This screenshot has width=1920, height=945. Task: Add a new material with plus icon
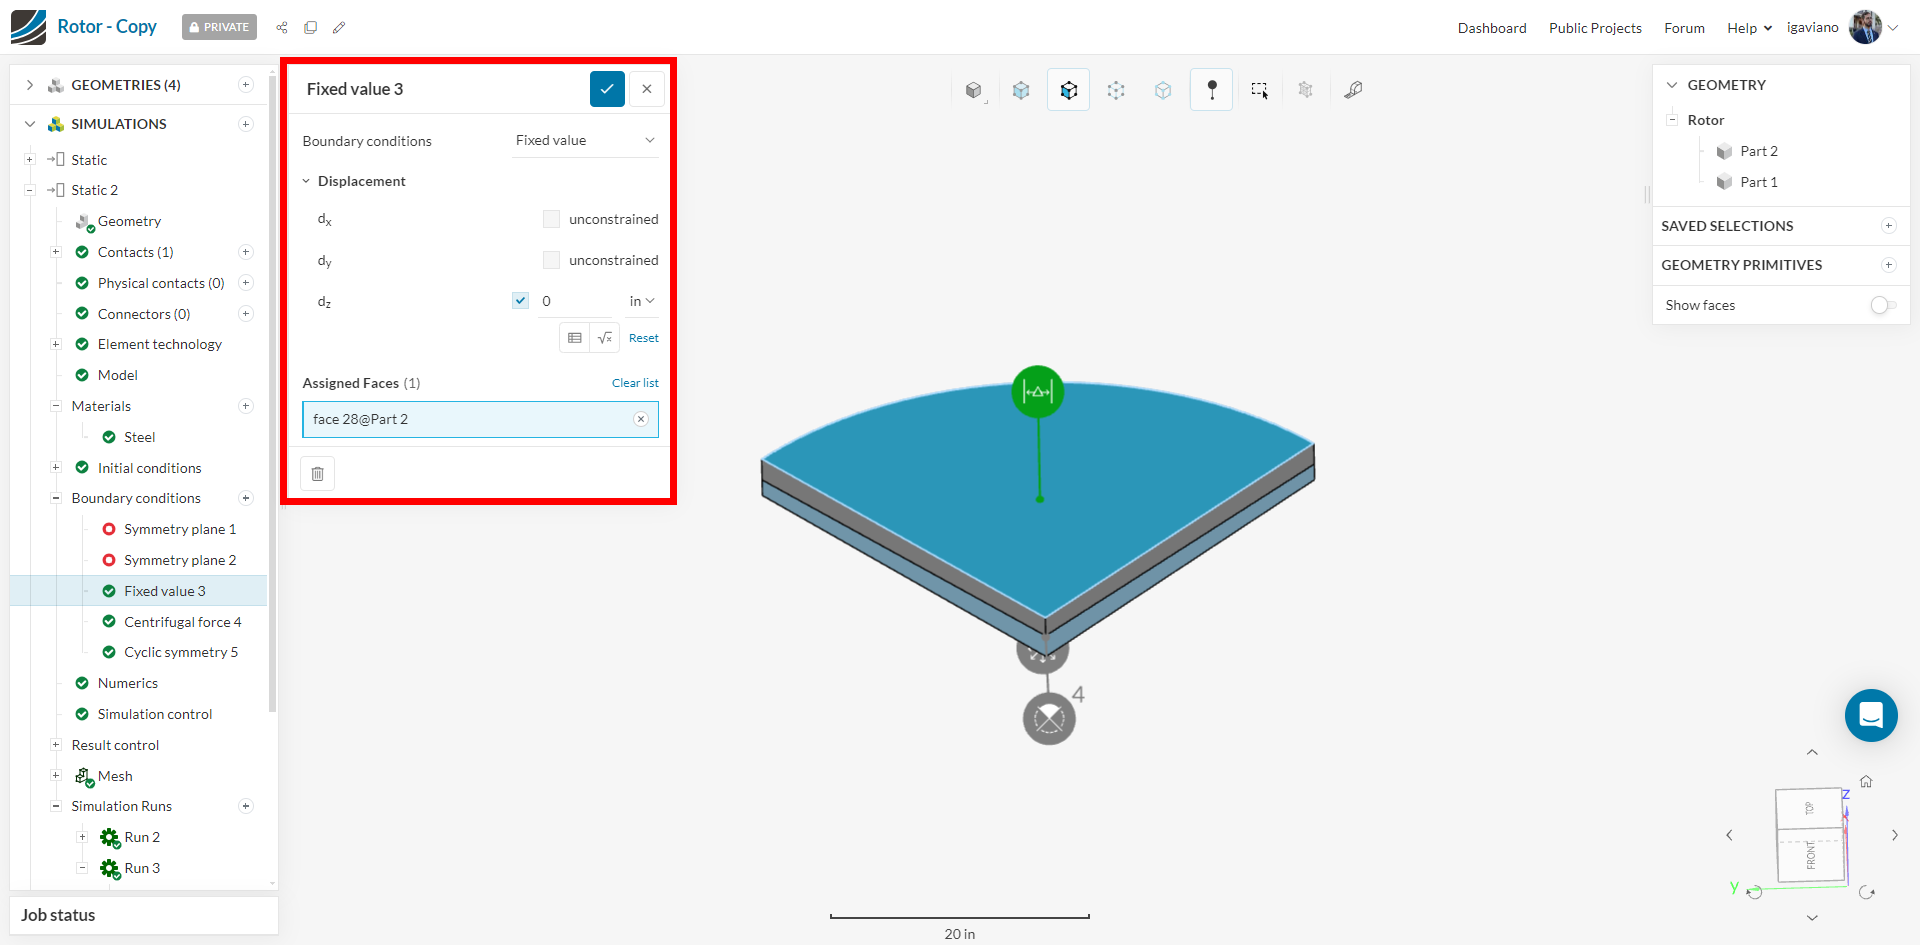pyautogui.click(x=246, y=406)
